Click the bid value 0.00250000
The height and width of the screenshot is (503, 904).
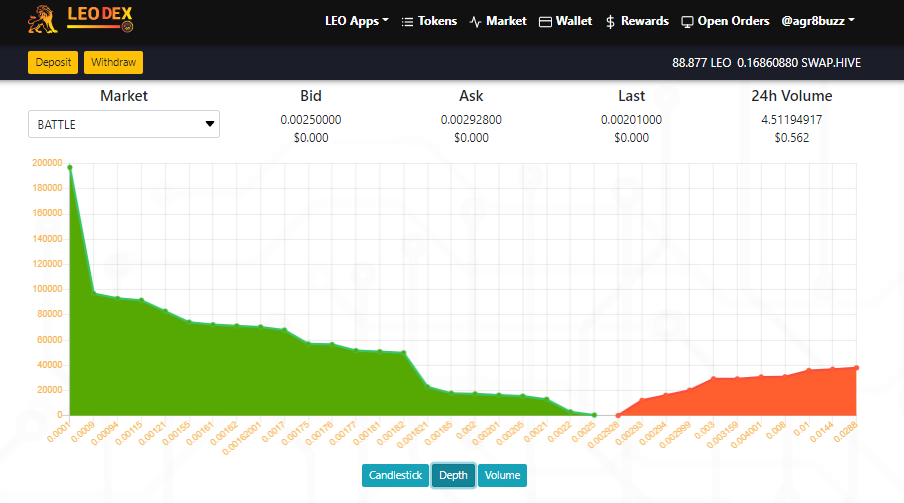click(311, 119)
